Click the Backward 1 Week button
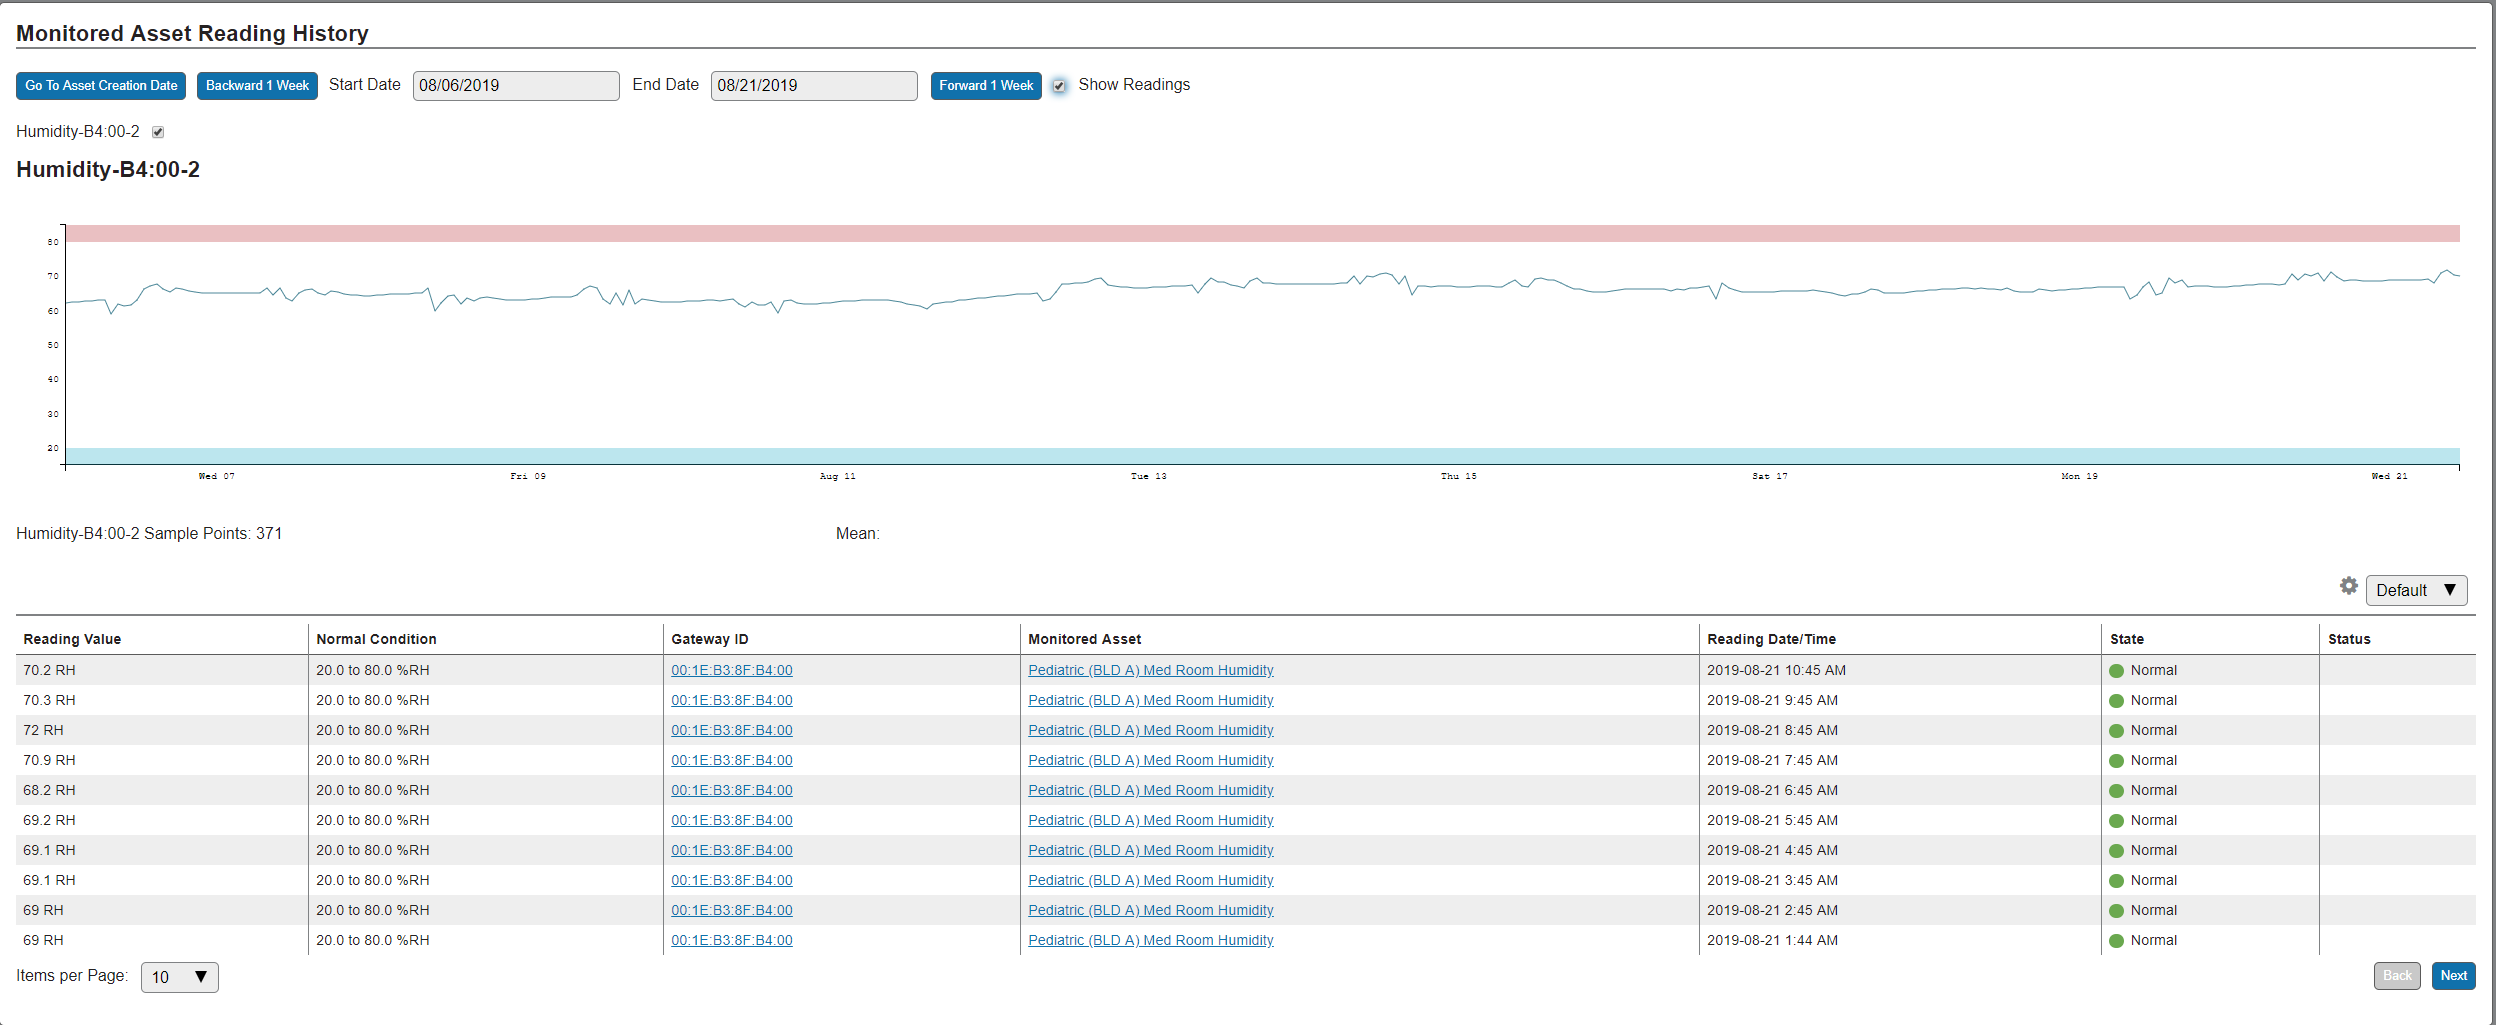 tap(257, 85)
